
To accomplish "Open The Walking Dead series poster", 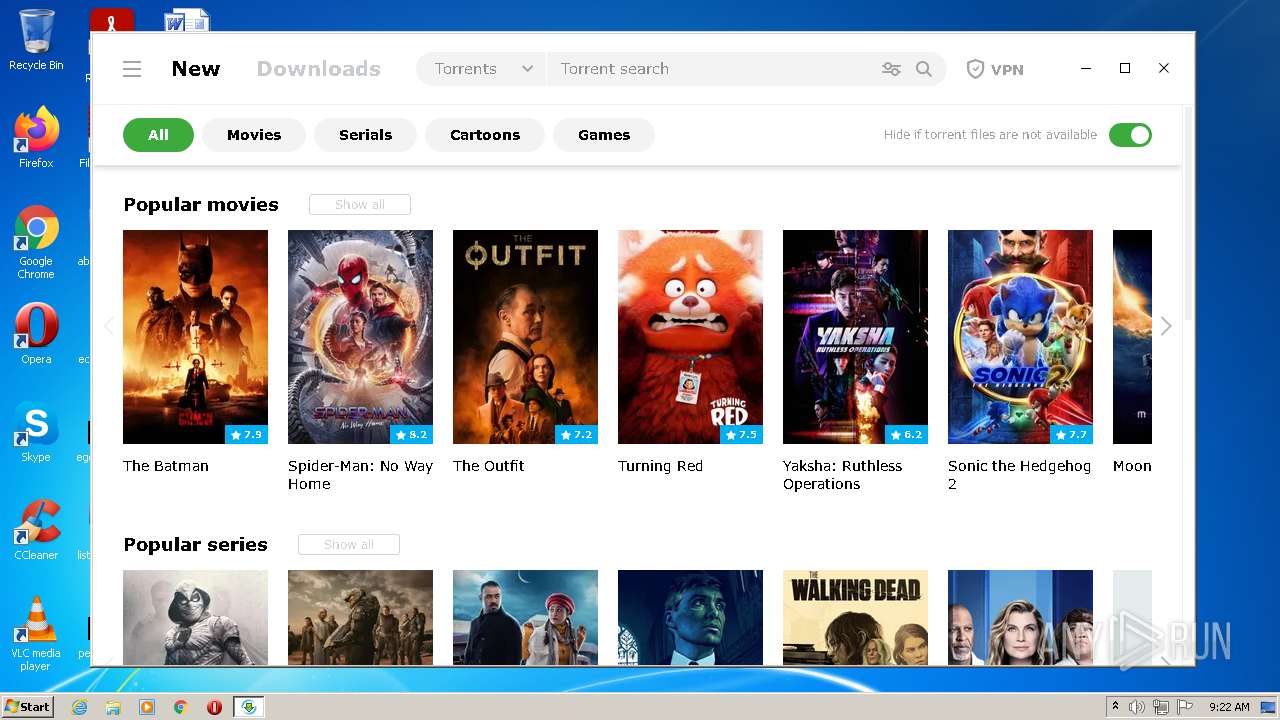I will (855, 617).
